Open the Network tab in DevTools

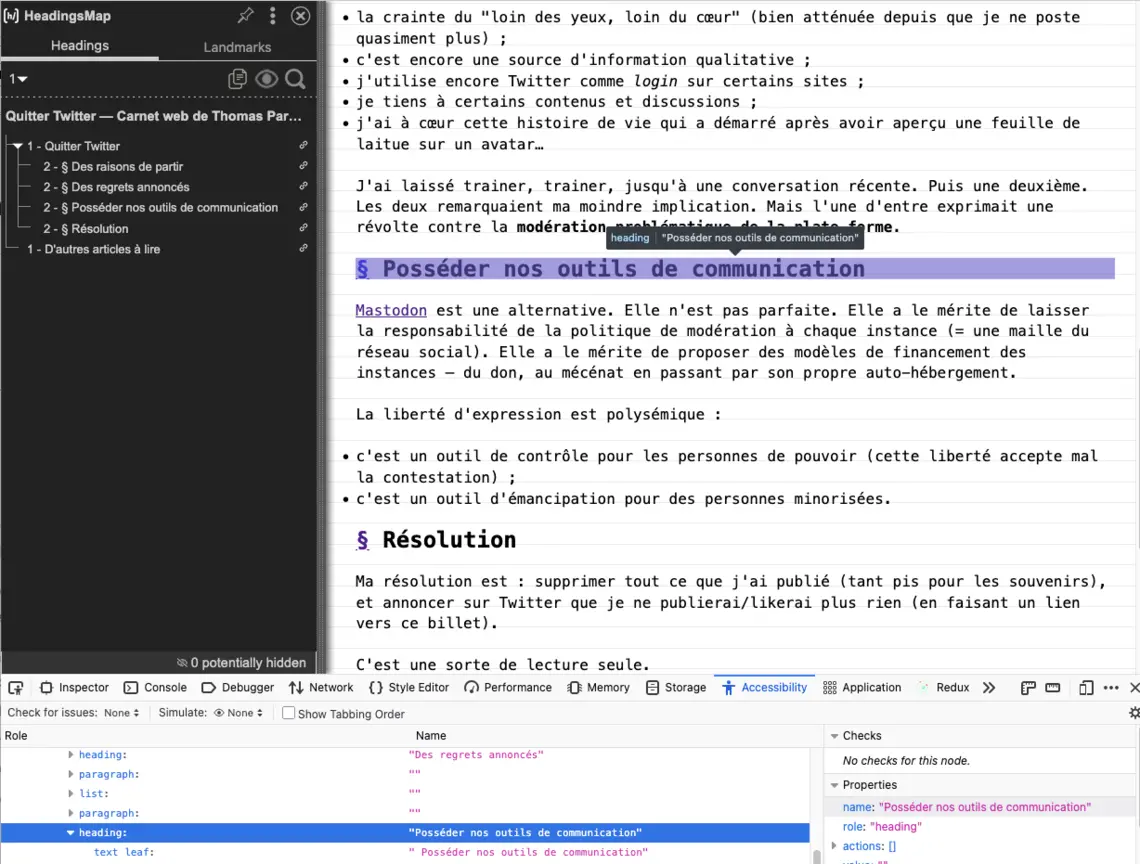(321, 688)
